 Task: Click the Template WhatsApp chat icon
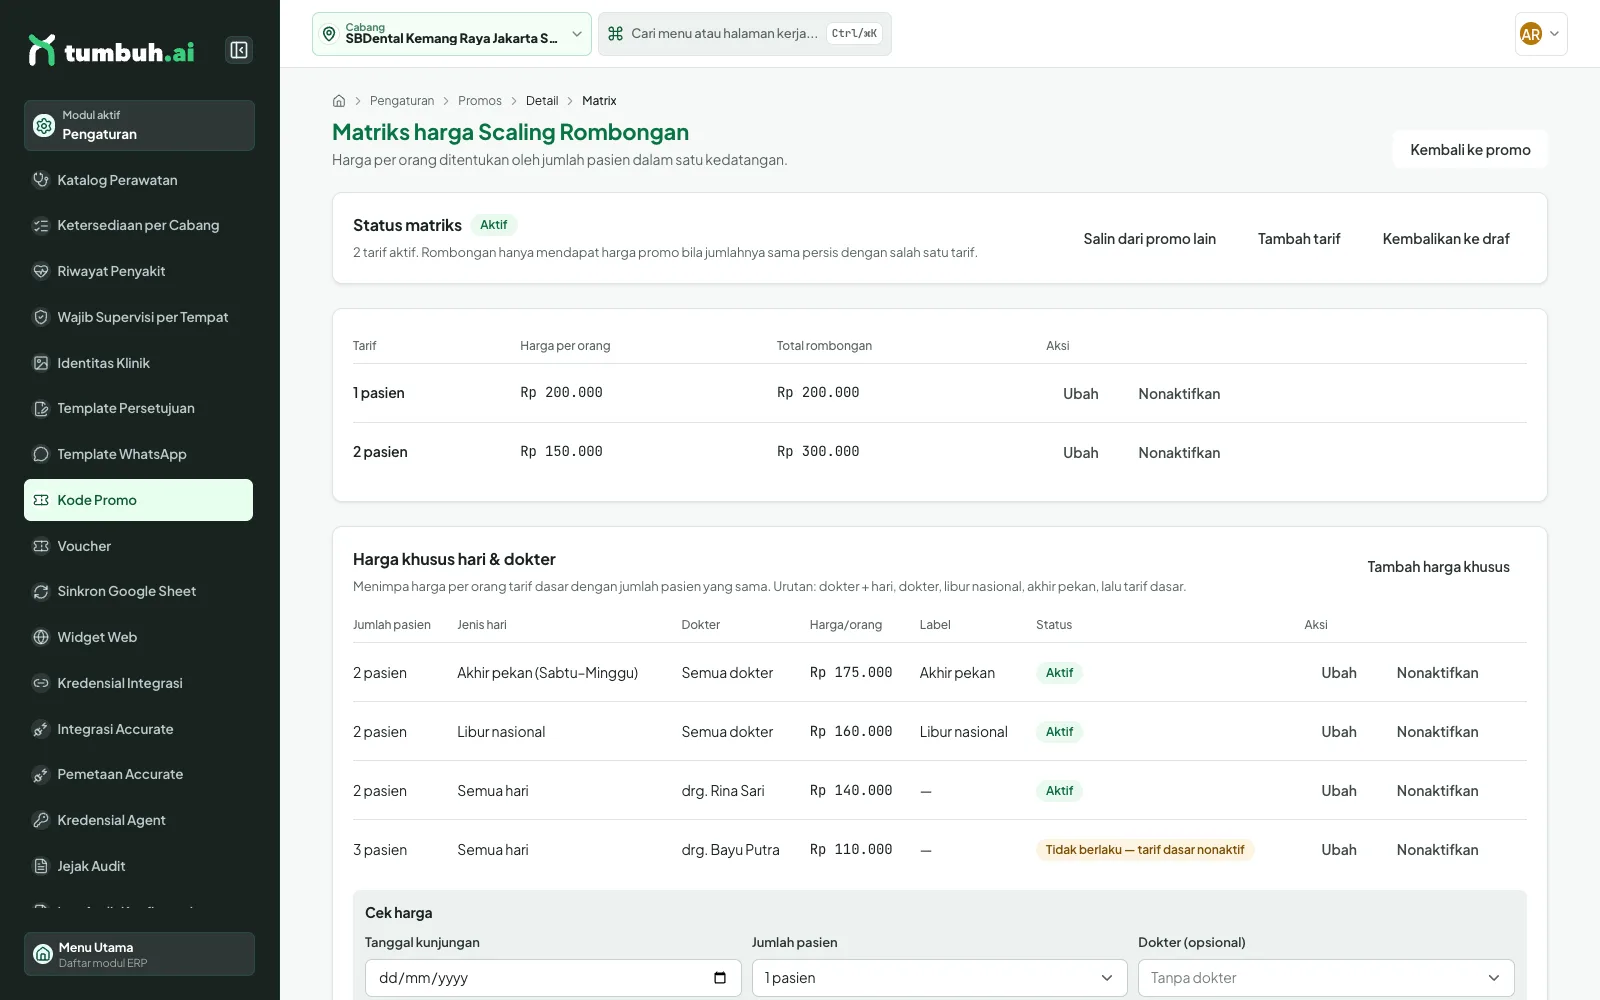pyautogui.click(x=41, y=454)
